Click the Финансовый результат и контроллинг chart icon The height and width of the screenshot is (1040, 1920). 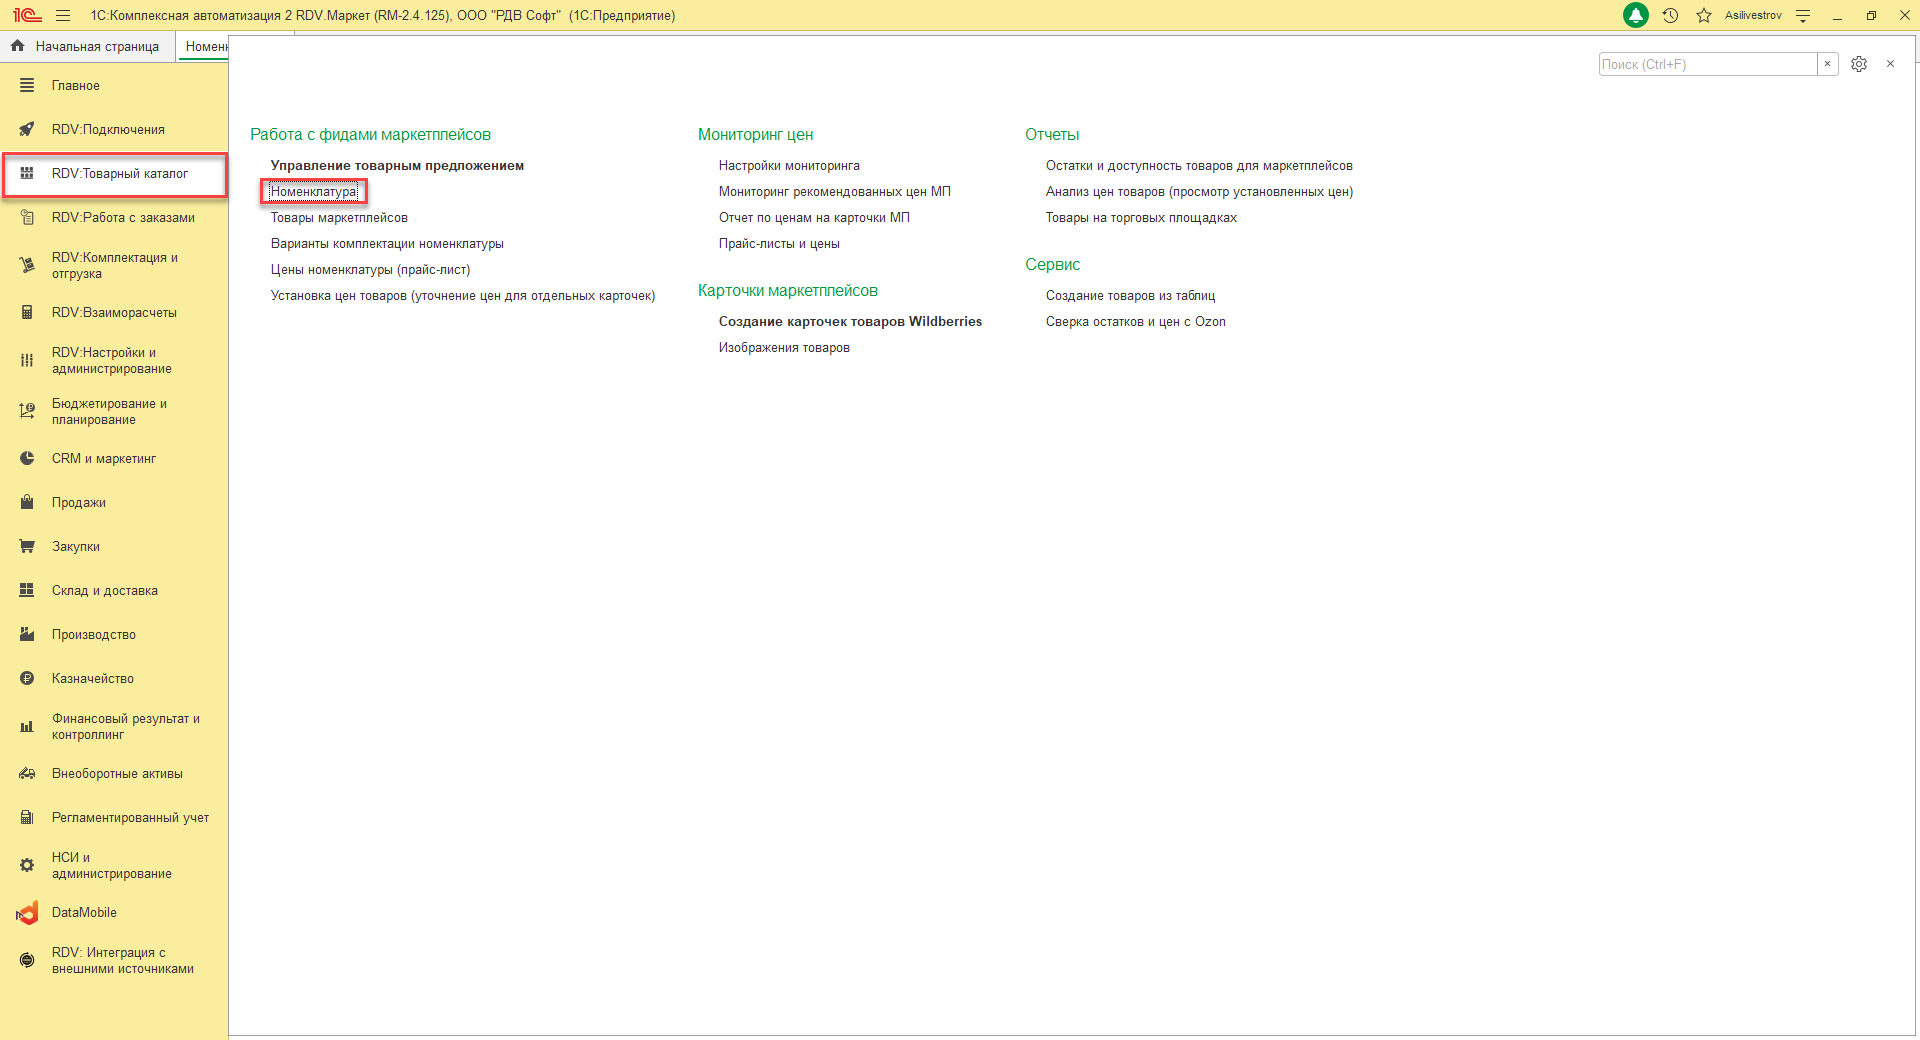click(x=27, y=727)
